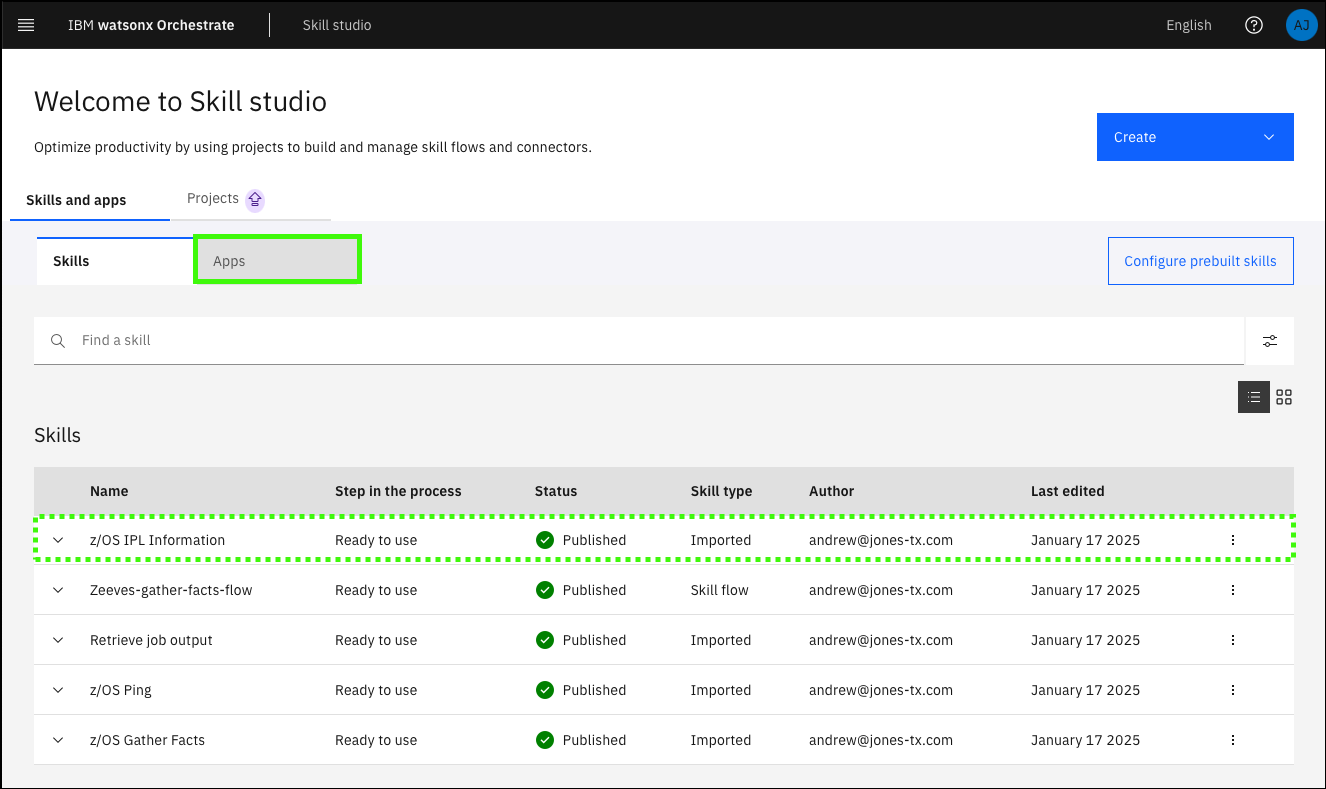The width and height of the screenshot is (1326, 789).
Task: Click the Last edited column header
Action: pos(1067,491)
